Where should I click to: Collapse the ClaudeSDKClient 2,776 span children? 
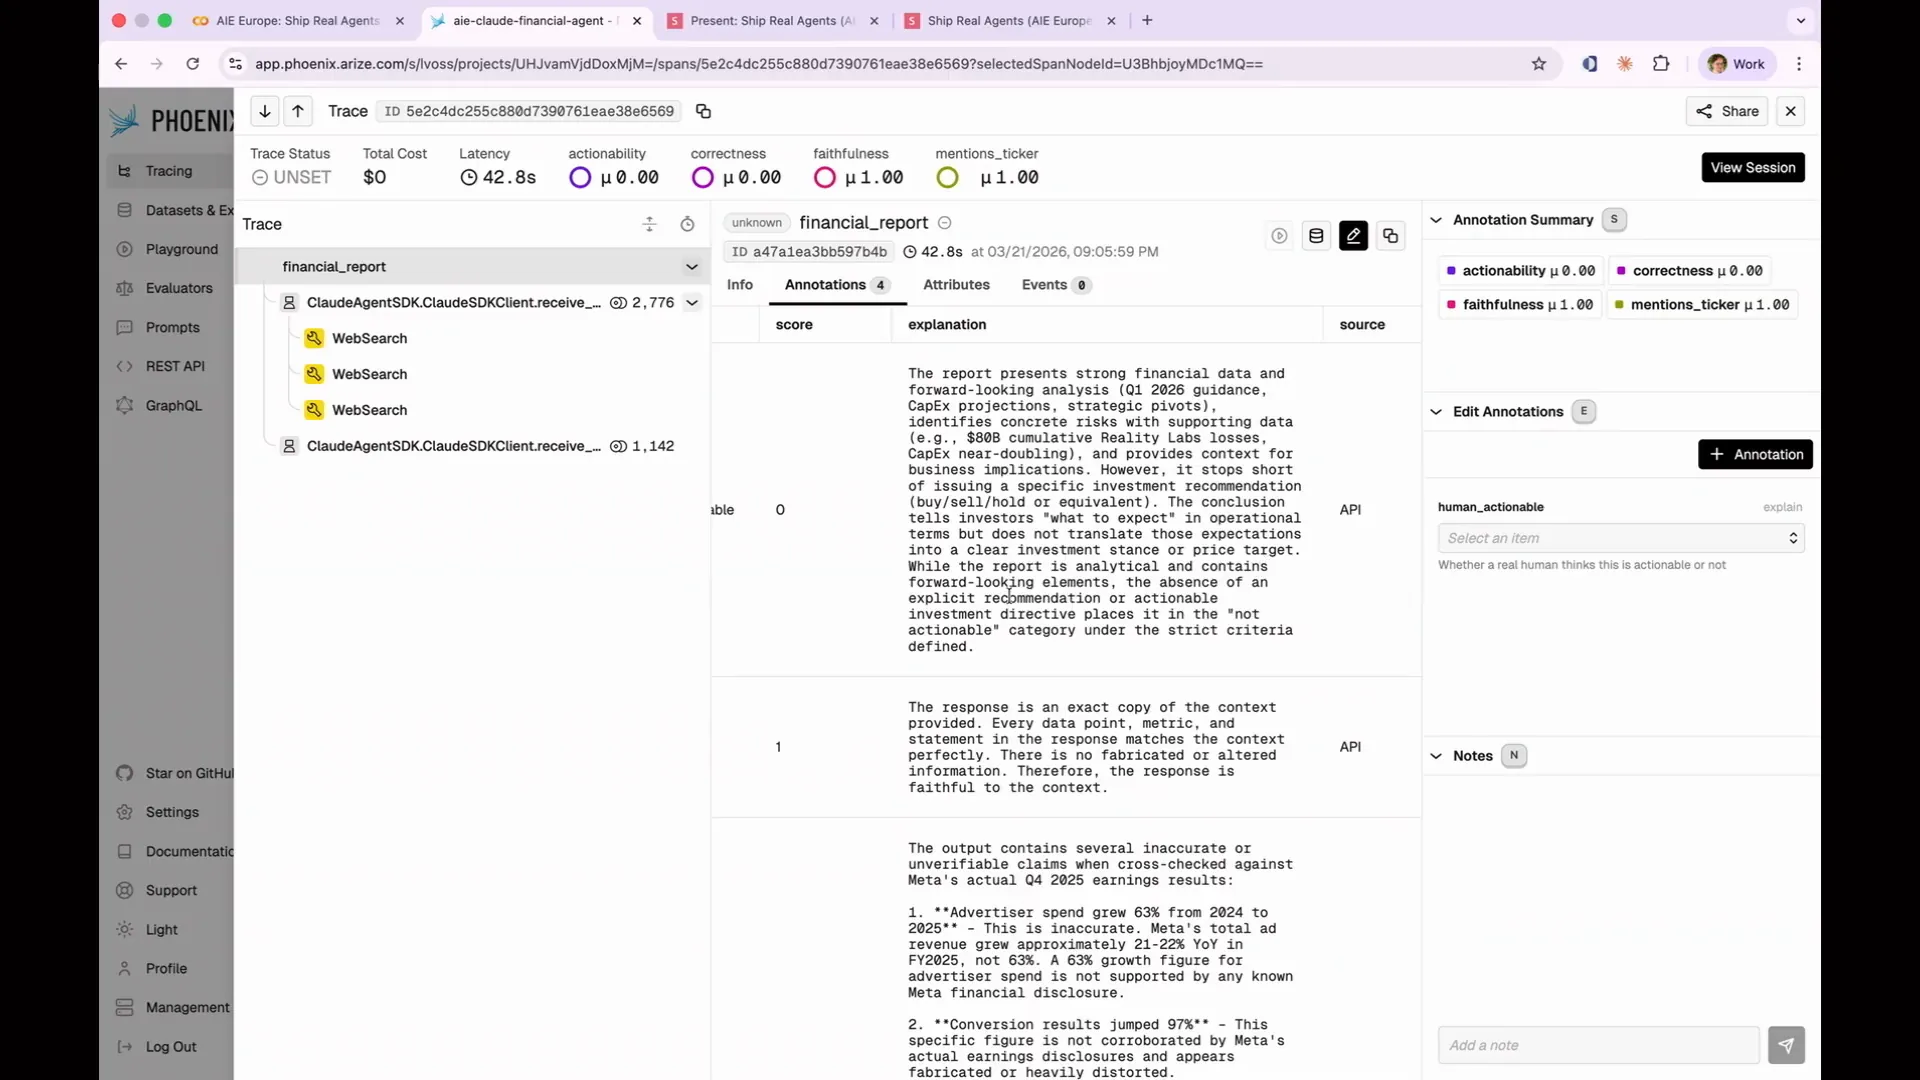(x=691, y=302)
